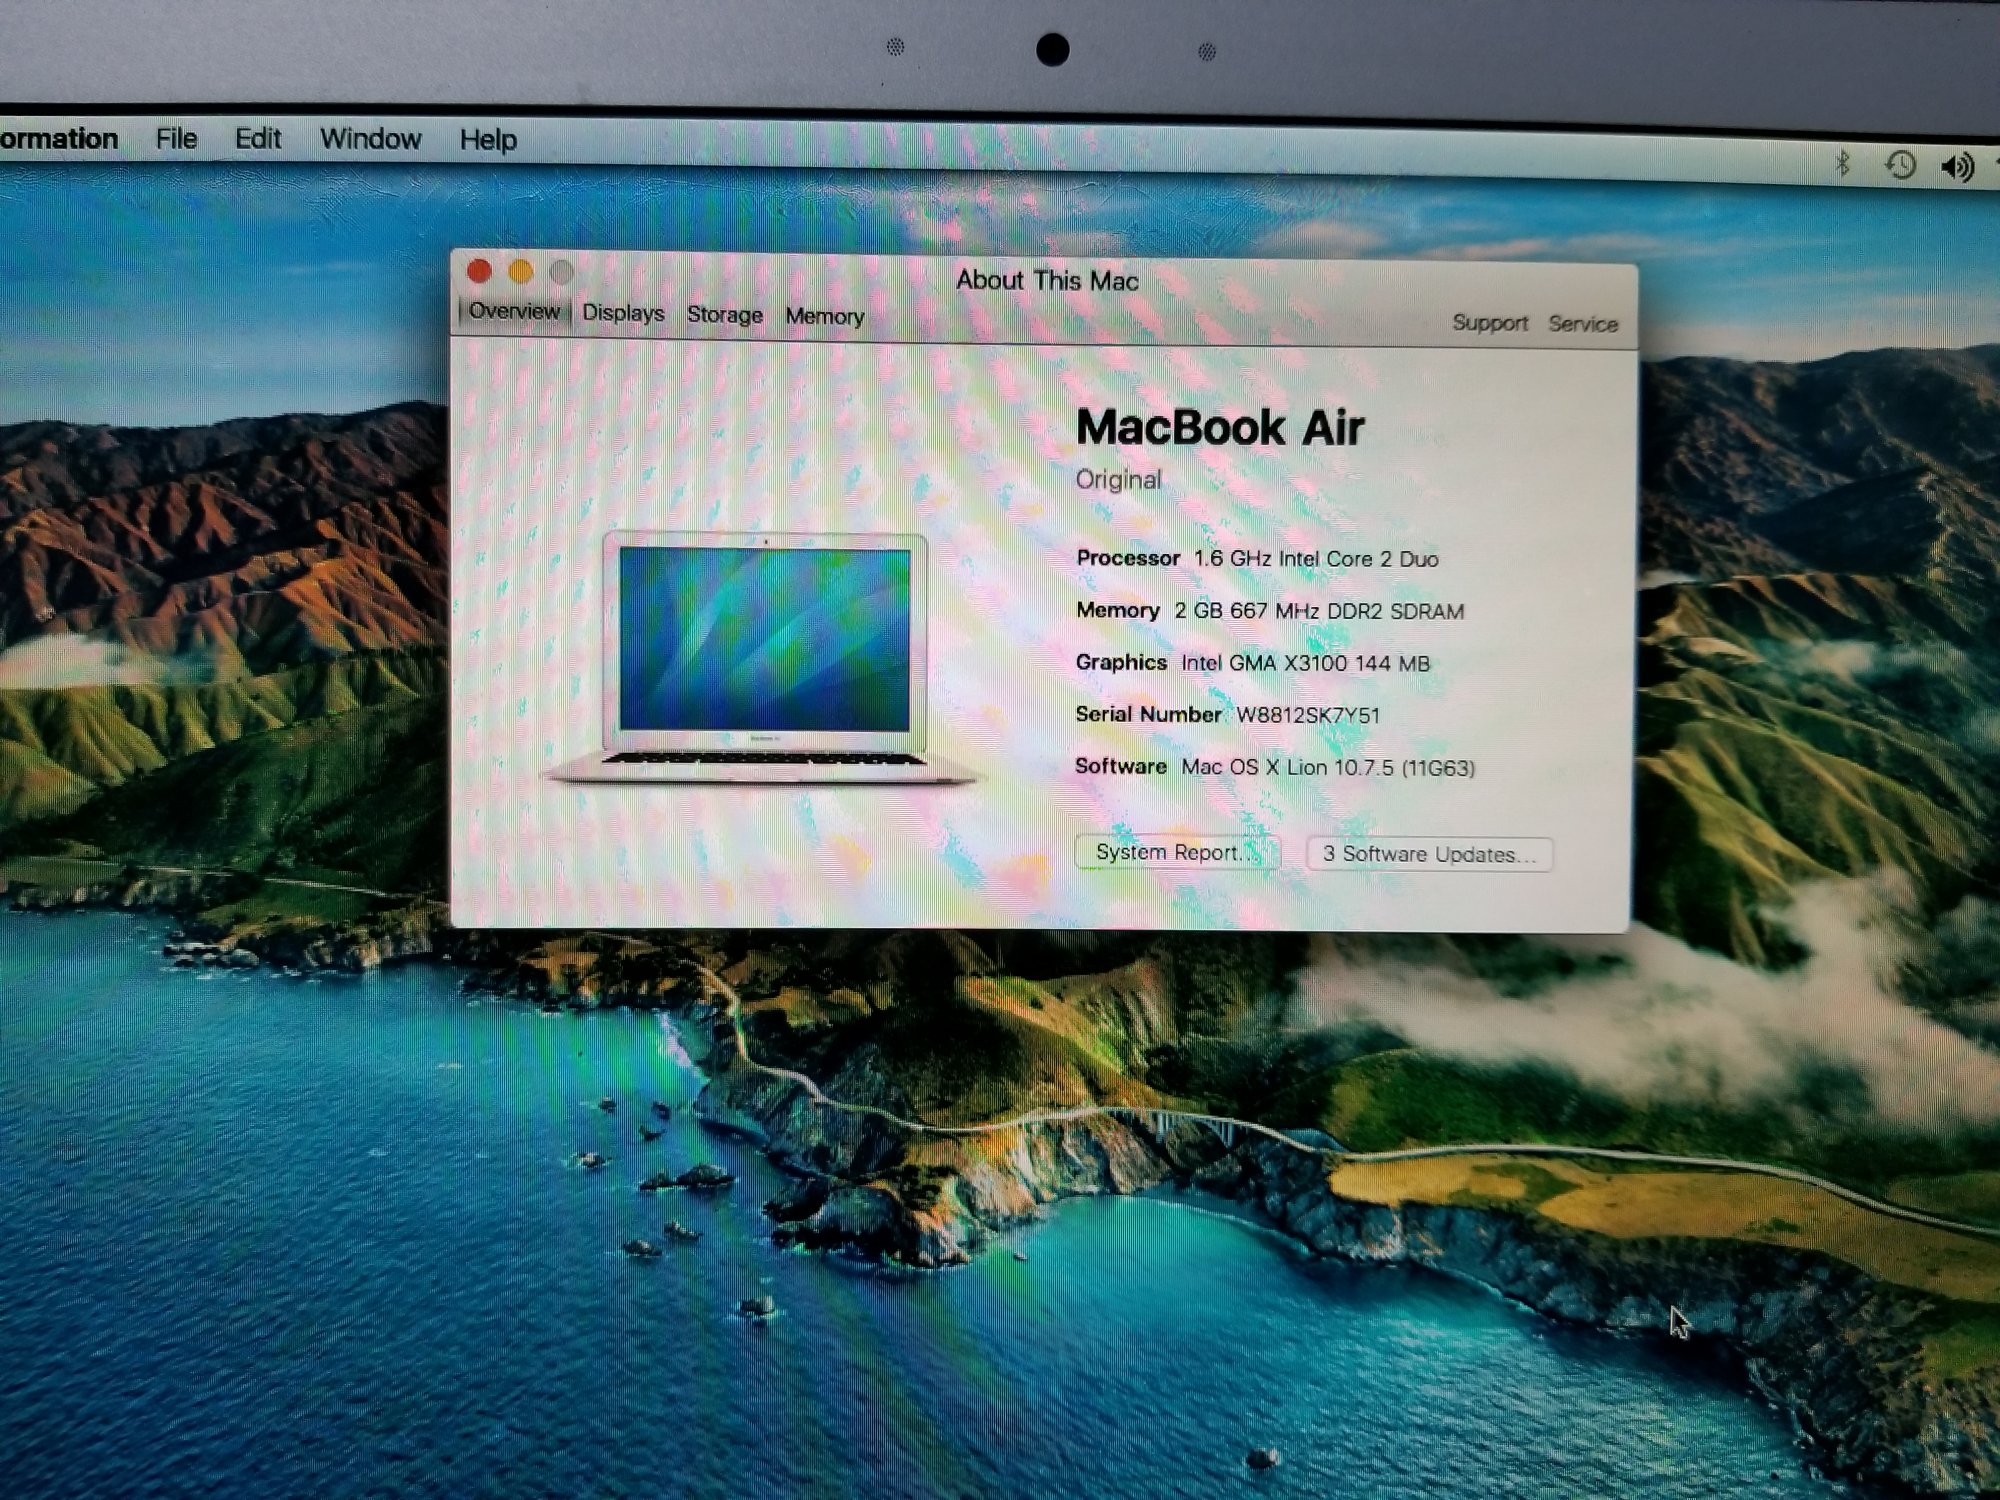Click the Service link

tap(1582, 324)
